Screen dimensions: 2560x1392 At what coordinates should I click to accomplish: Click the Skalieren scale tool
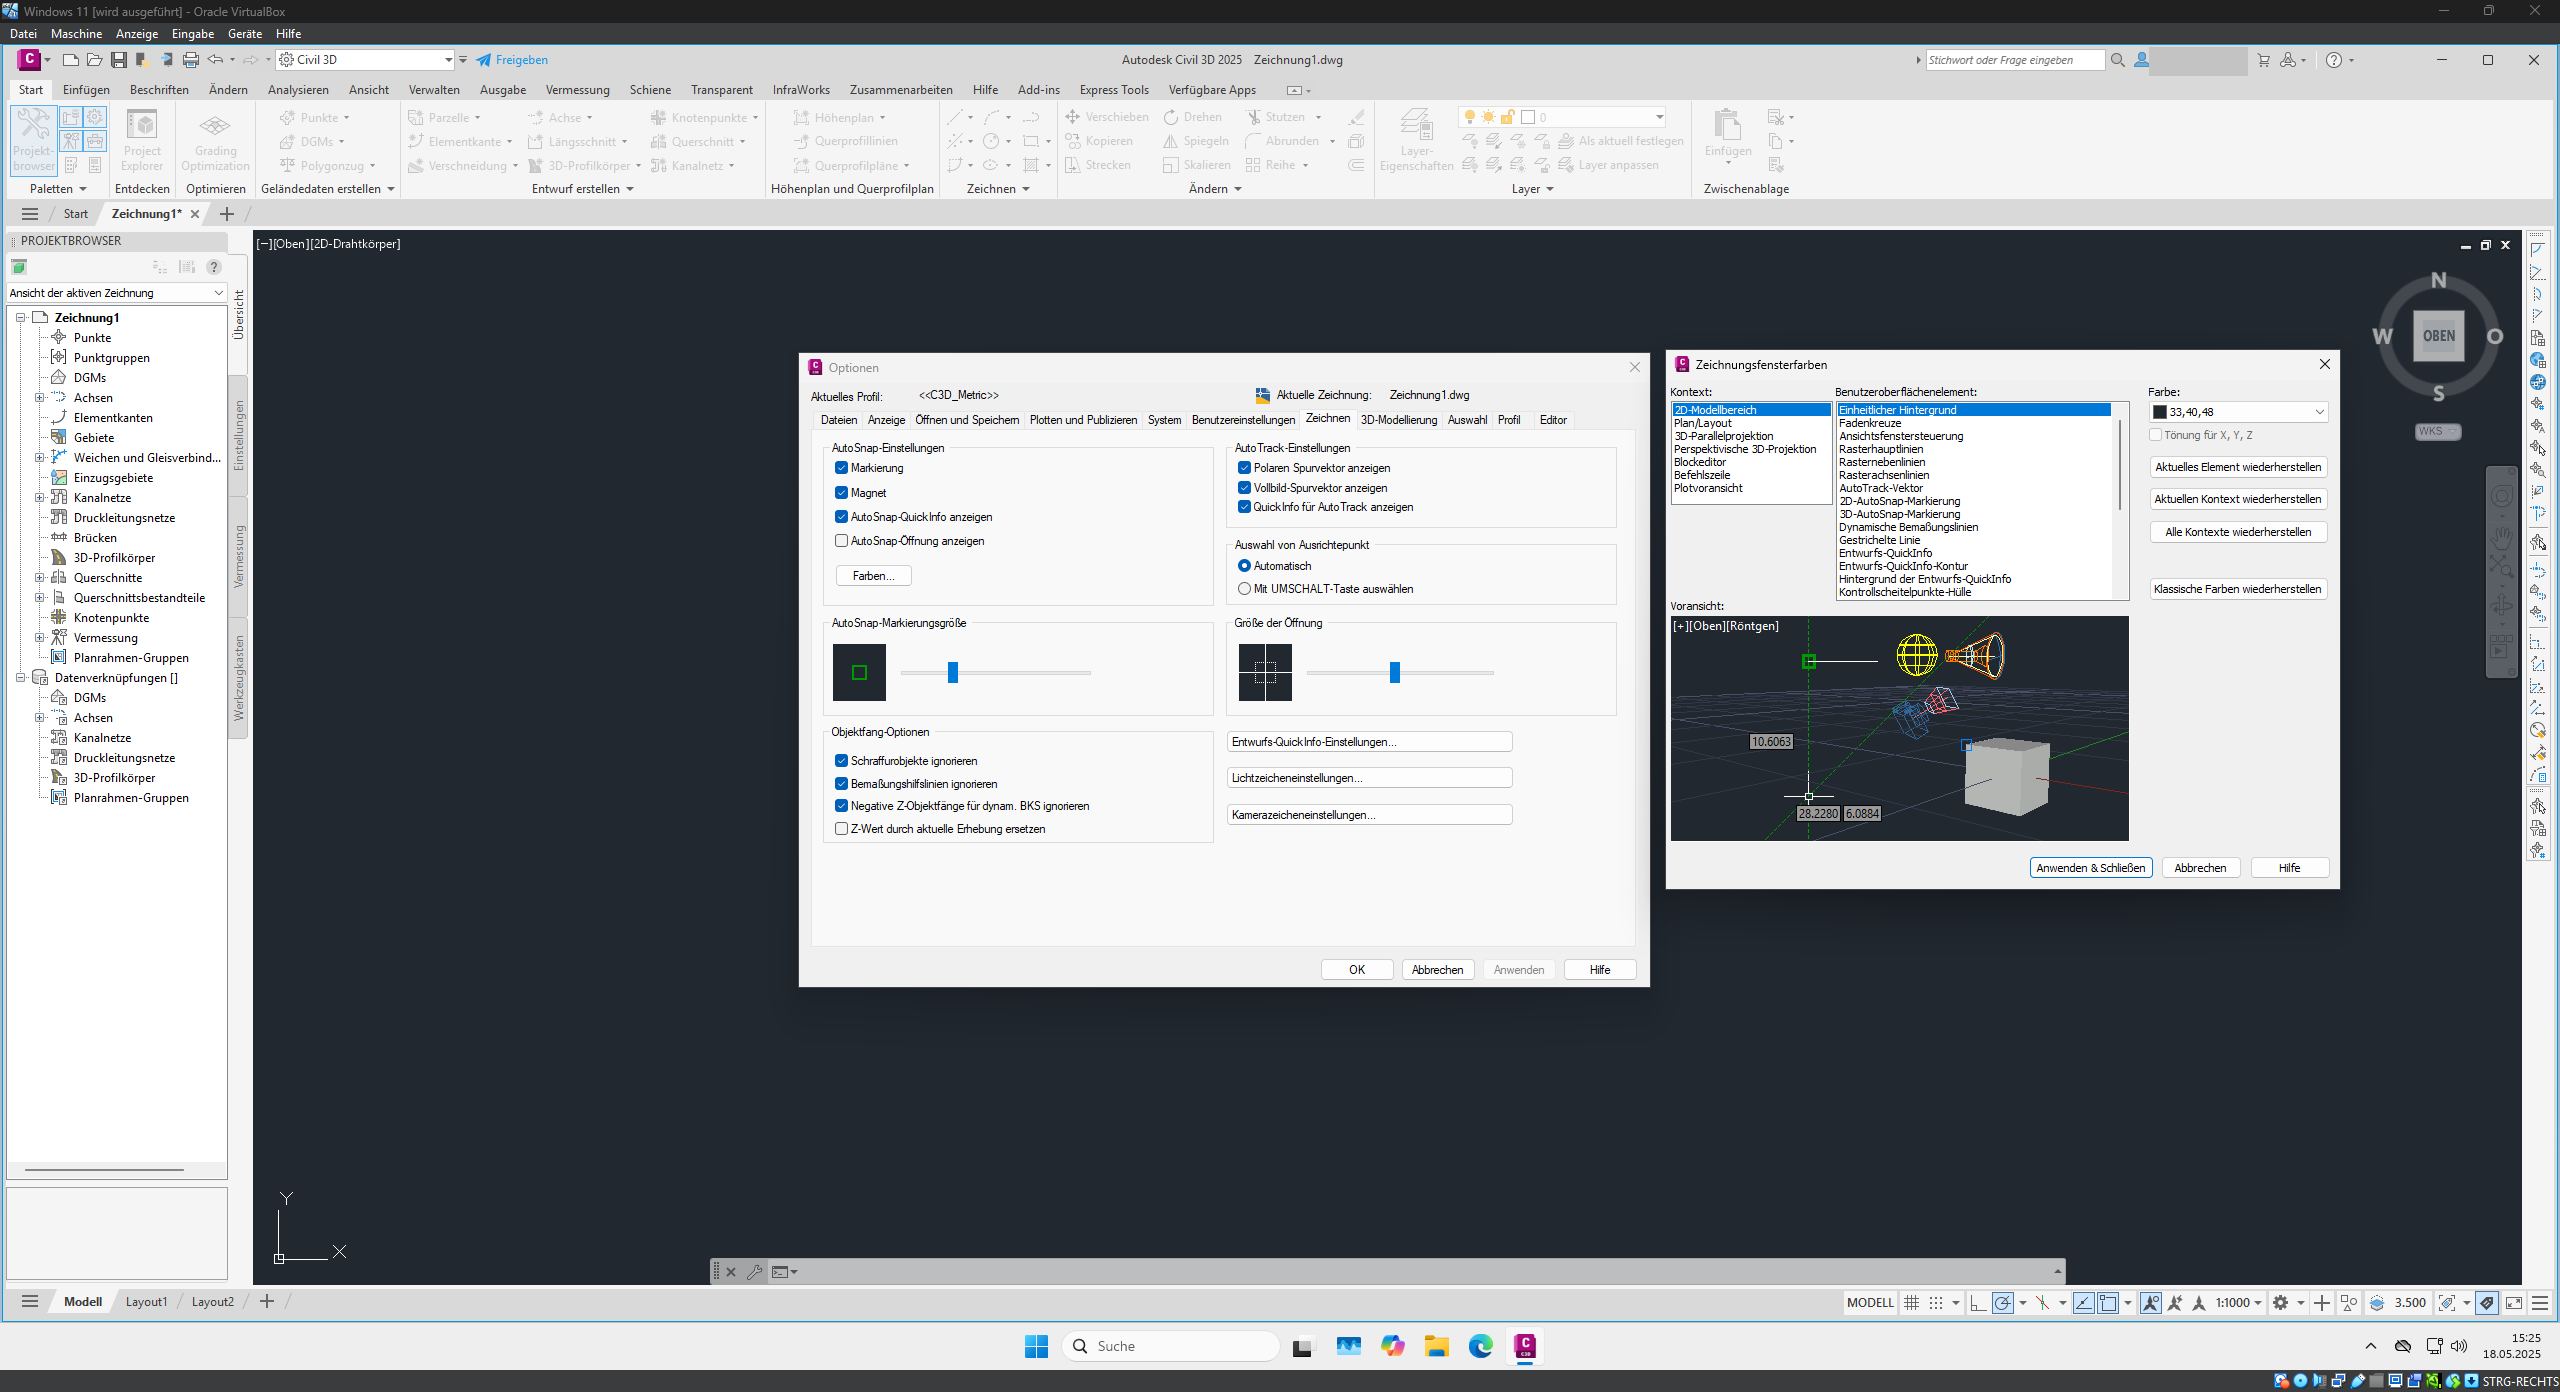click(1196, 165)
